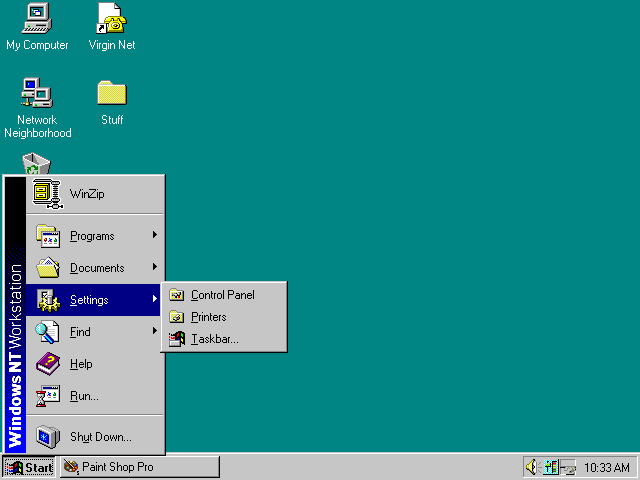Screen dimensions: 640x480
Task: Choose Find in the Start menu
Action: coord(95,332)
